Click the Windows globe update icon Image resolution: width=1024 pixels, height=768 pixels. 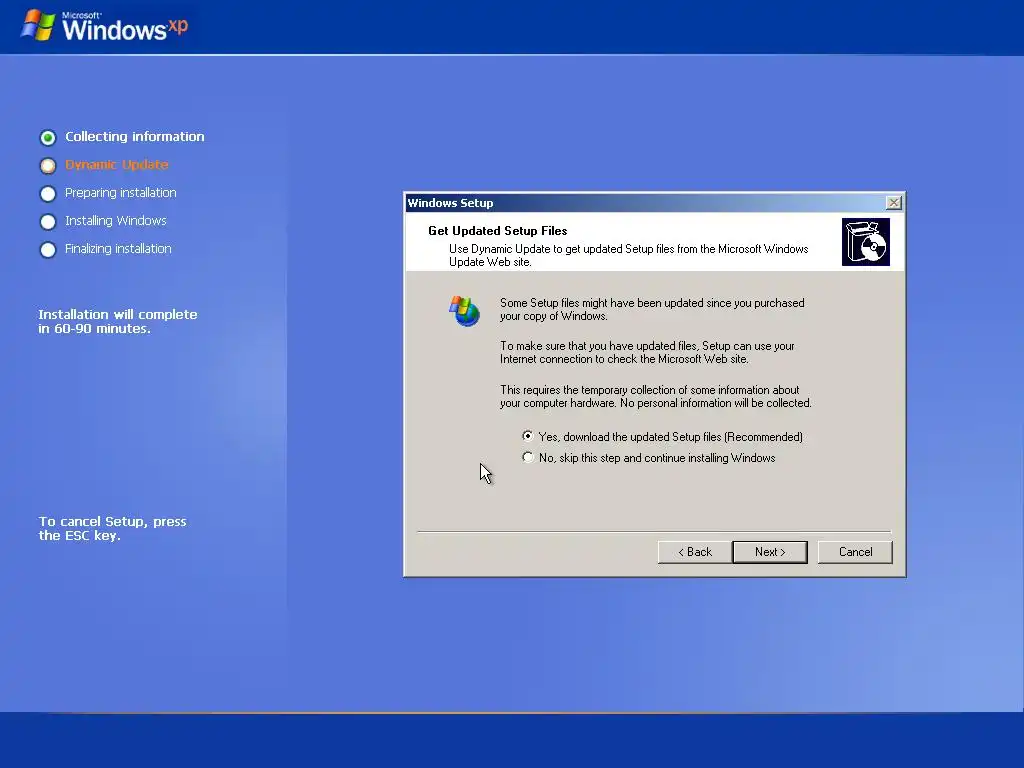pyautogui.click(x=464, y=311)
